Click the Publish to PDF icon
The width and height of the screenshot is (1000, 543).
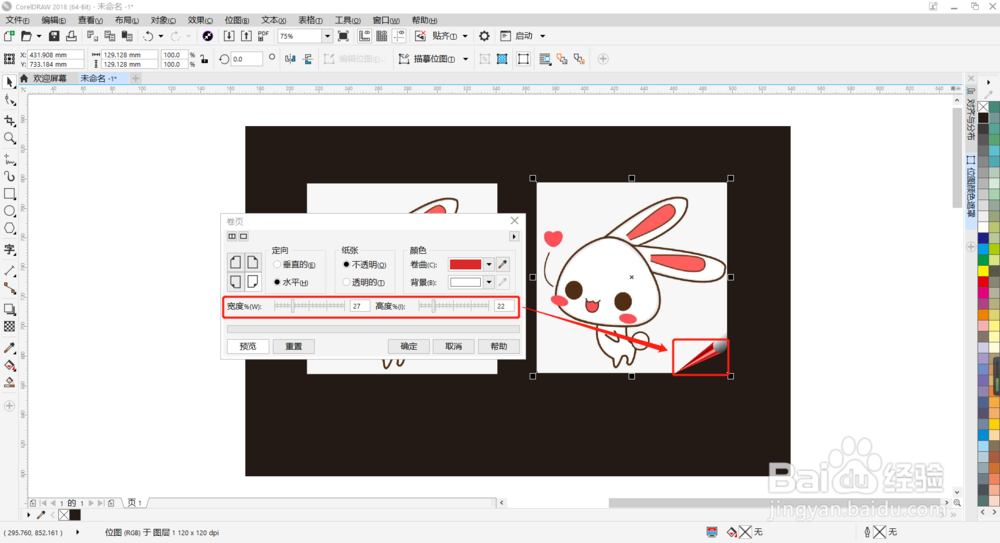pos(263,36)
